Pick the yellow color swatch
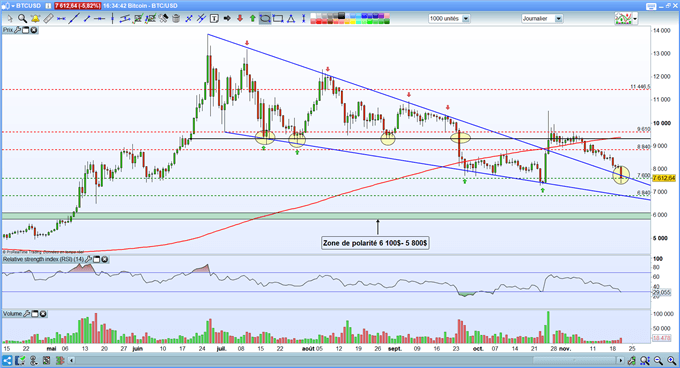The image size is (680, 368). [353, 21]
